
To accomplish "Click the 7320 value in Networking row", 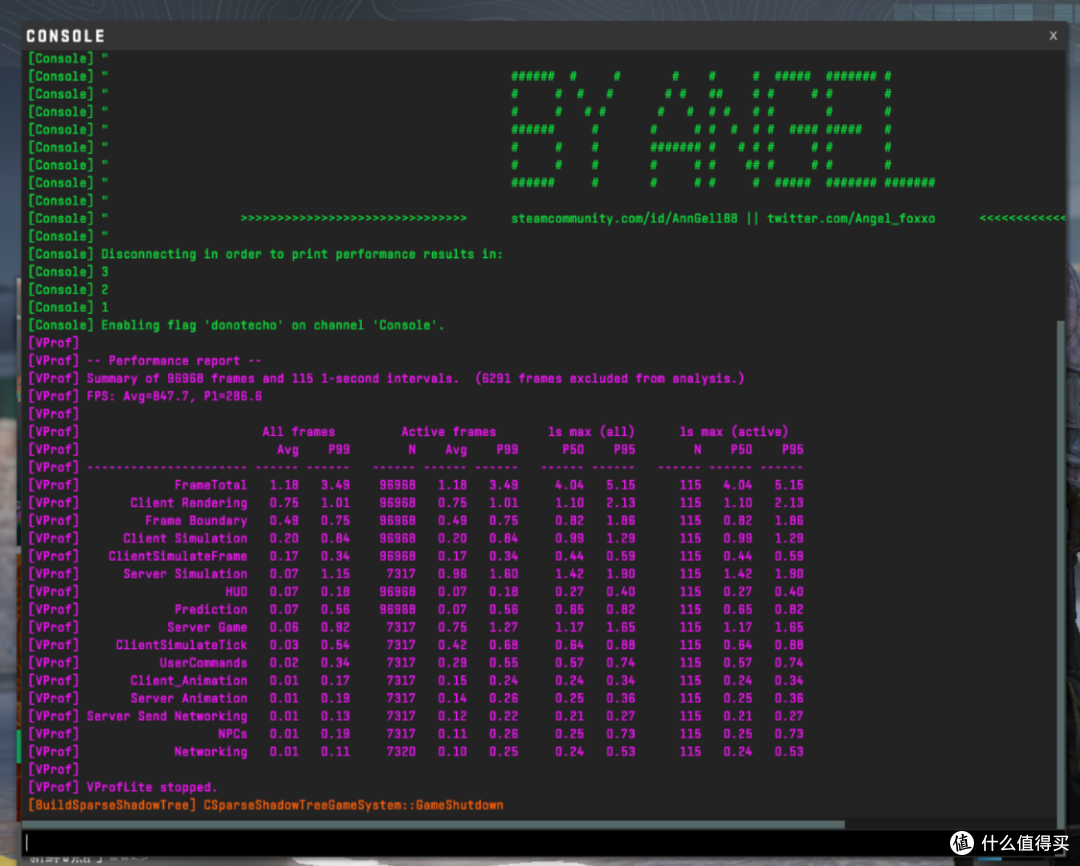I will [x=401, y=752].
